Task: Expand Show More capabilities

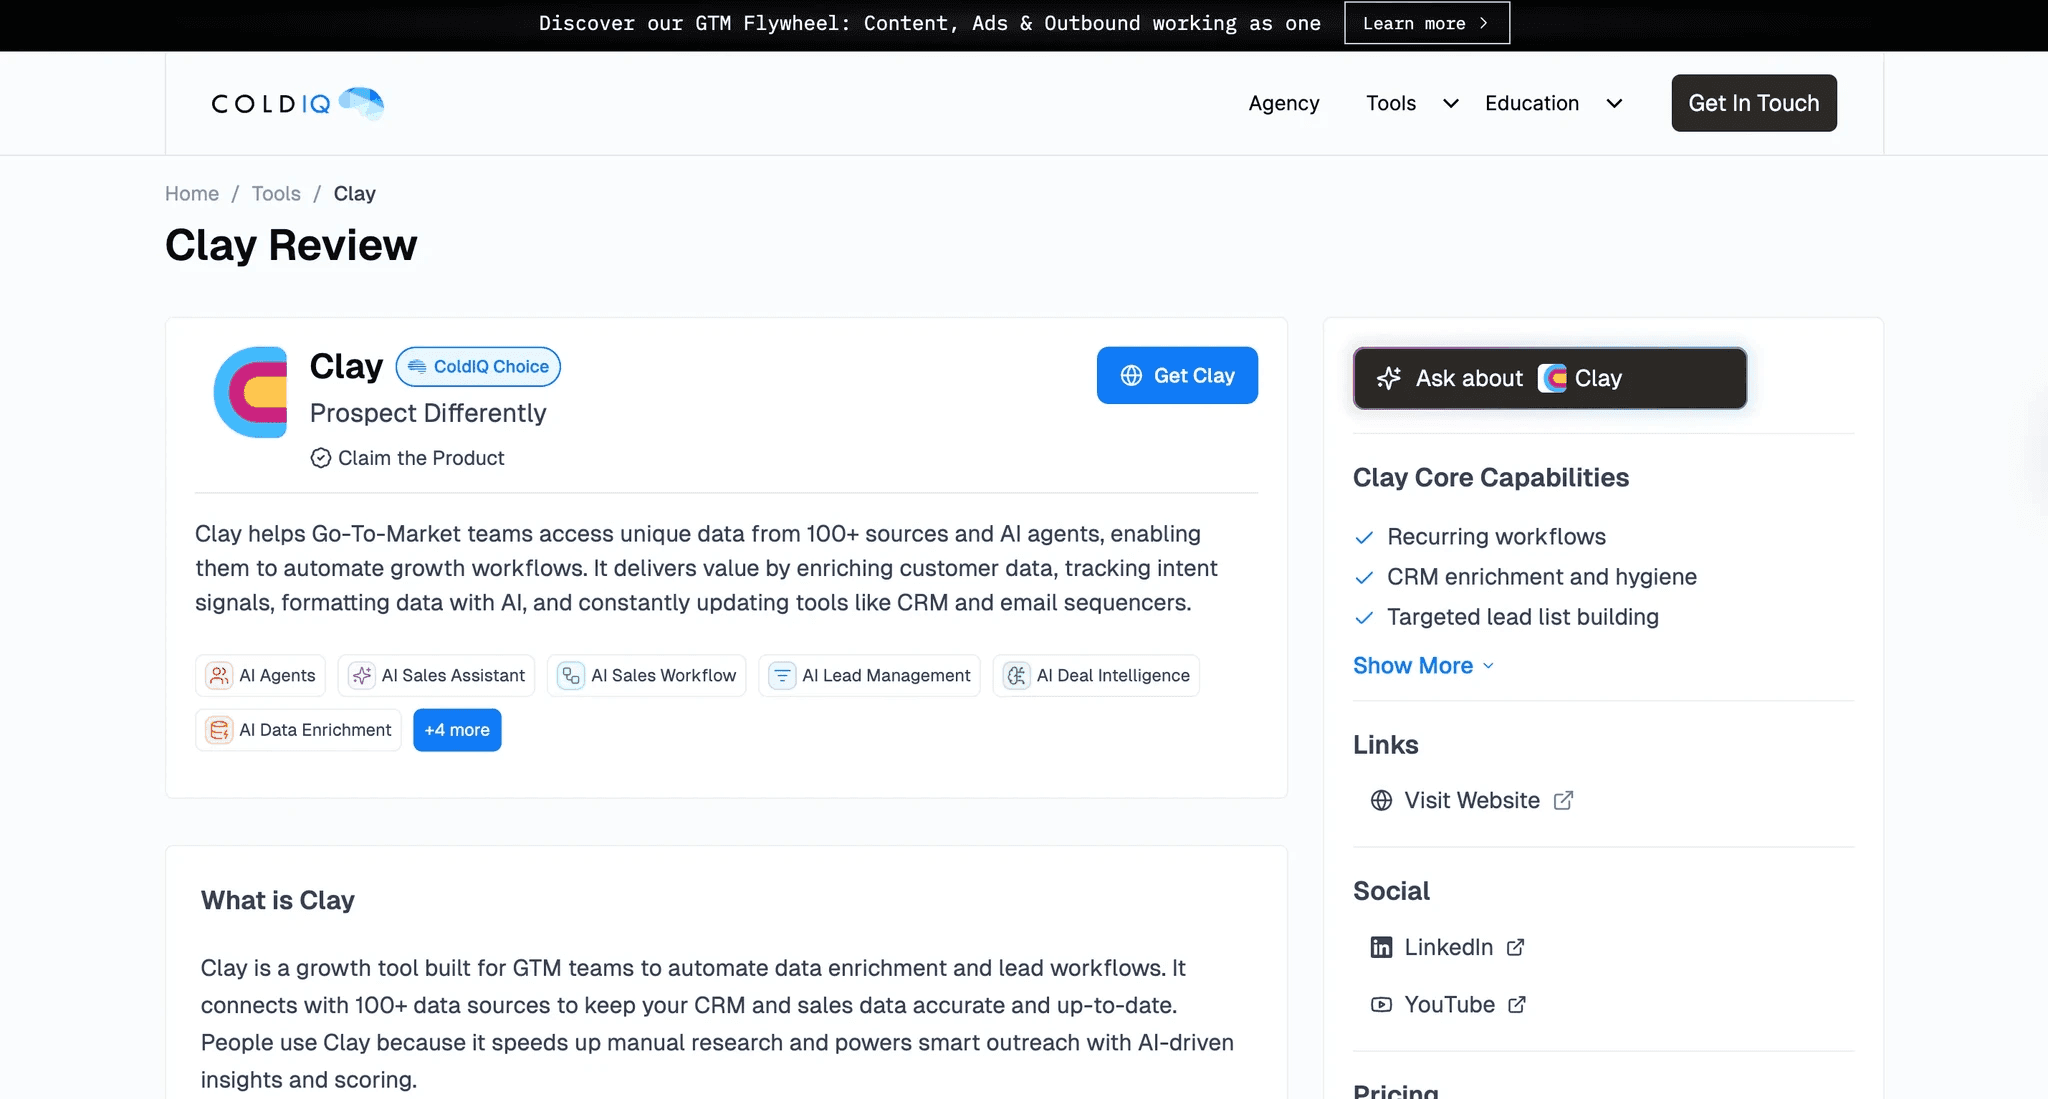Action: [x=1422, y=666]
